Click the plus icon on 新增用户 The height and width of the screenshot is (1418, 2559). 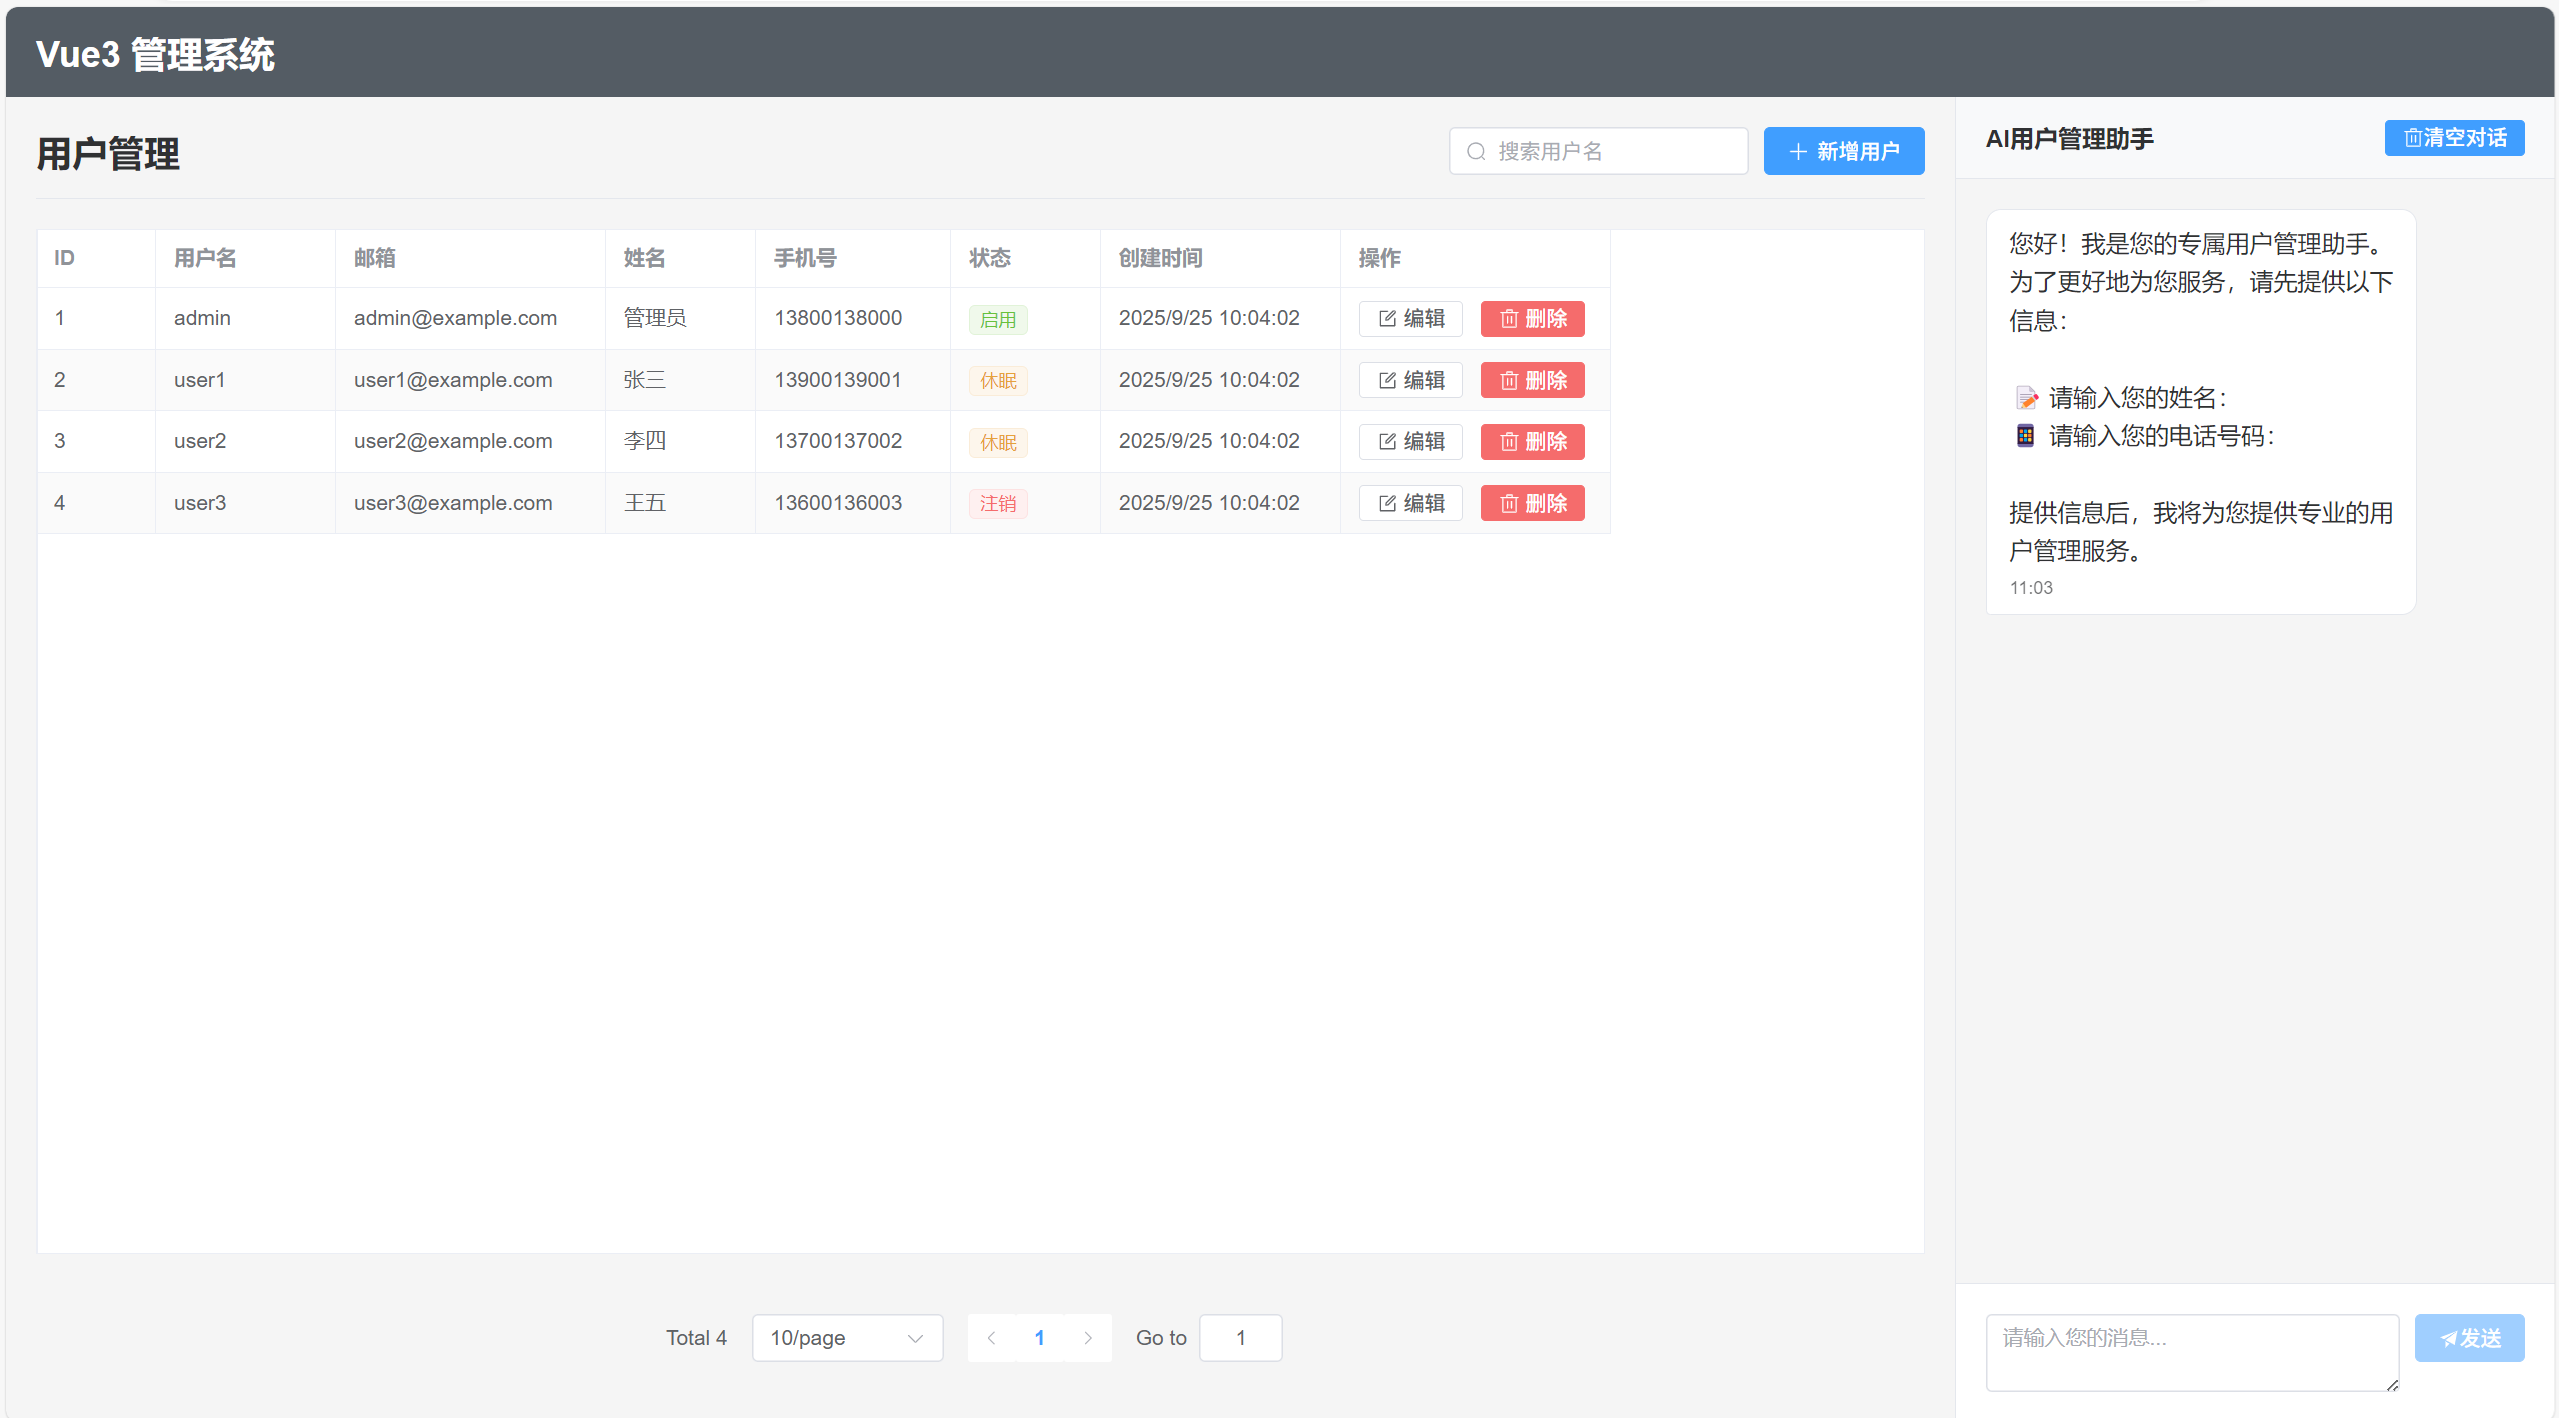tap(1797, 152)
